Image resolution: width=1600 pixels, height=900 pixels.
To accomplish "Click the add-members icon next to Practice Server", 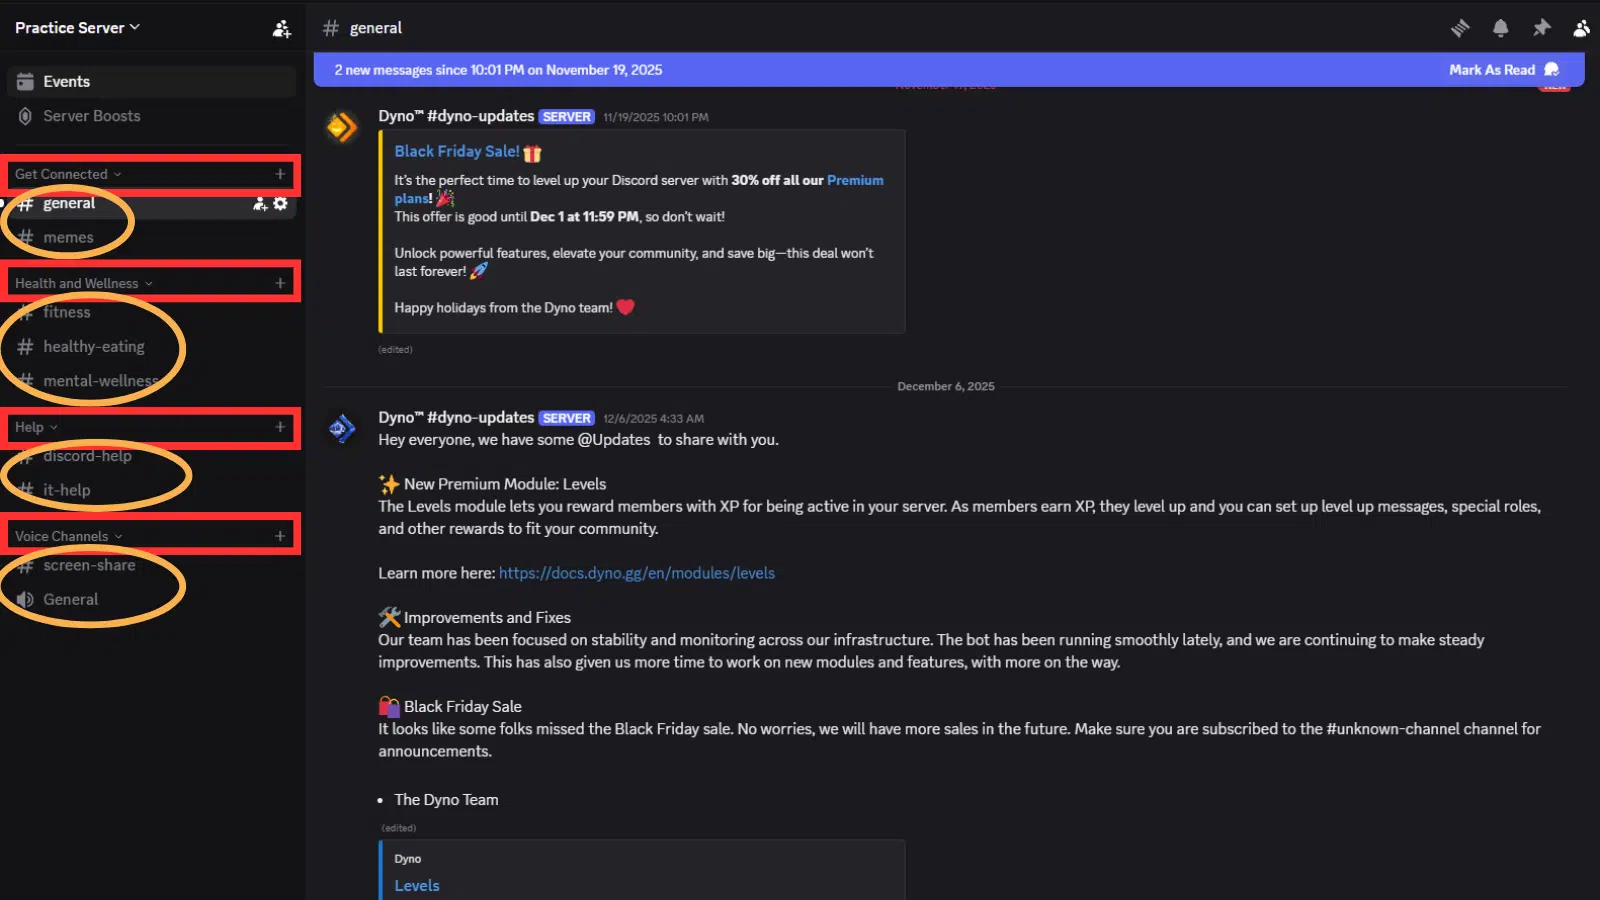I will [281, 27].
